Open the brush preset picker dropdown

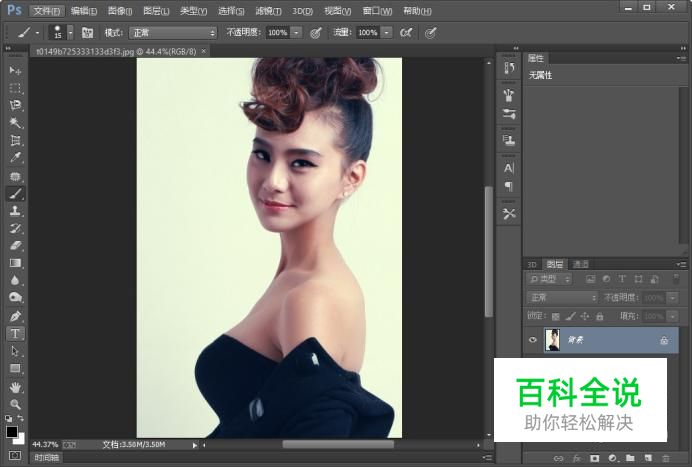coord(70,33)
